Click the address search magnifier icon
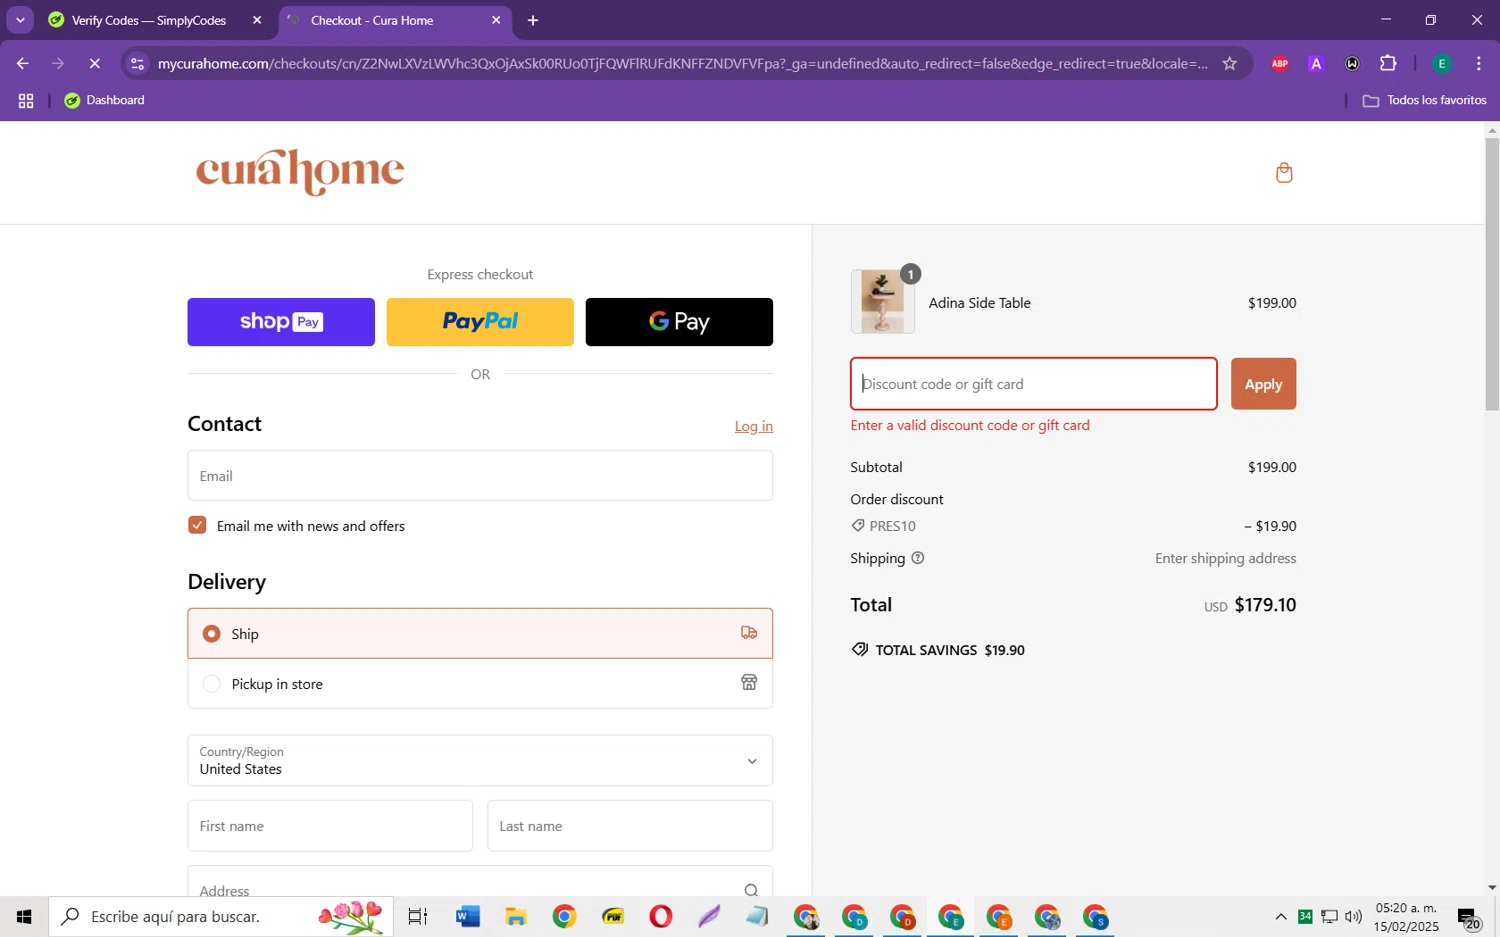Viewport: 1500px width, 937px height. tap(751, 890)
